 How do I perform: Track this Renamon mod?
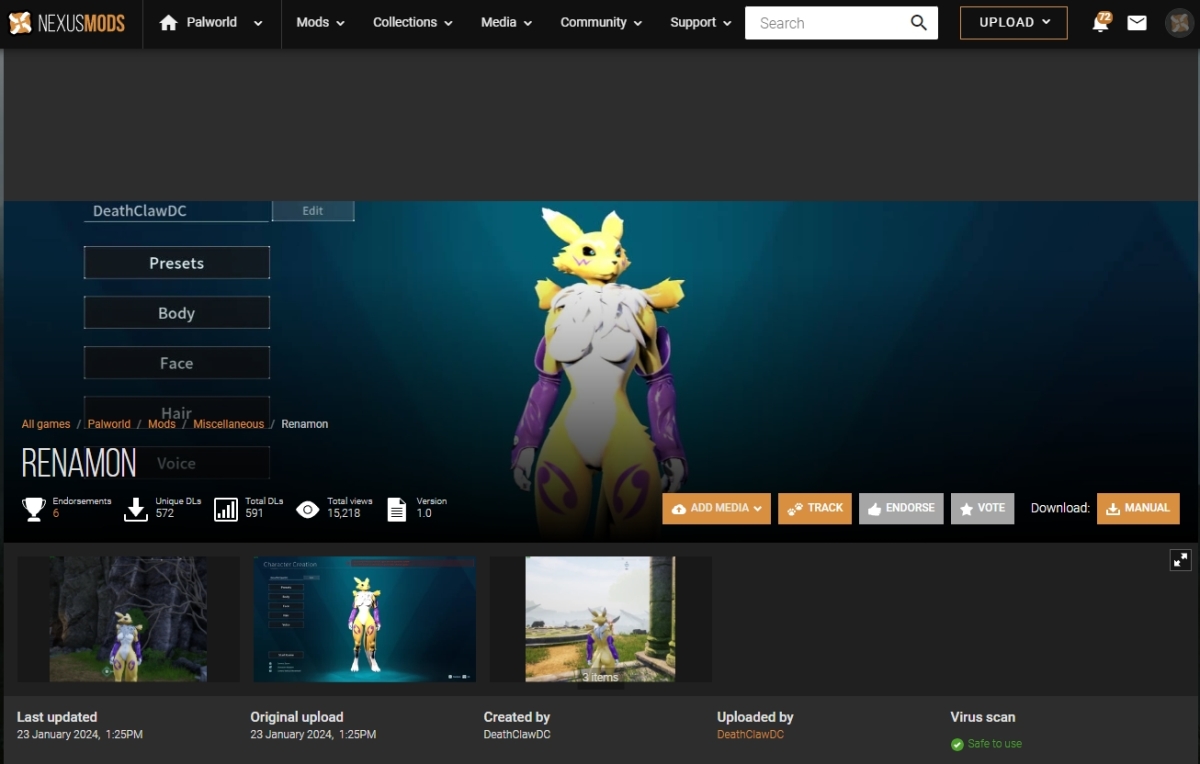[815, 508]
